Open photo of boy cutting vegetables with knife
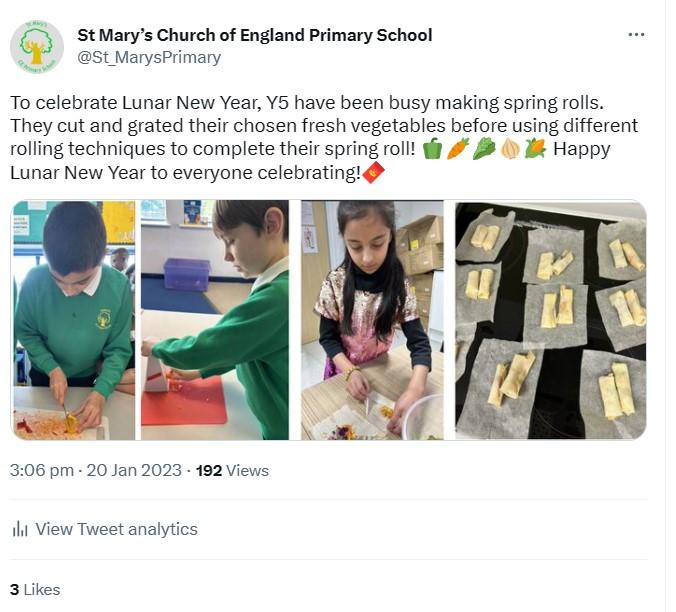The width and height of the screenshot is (676, 612). (x=73, y=320)
